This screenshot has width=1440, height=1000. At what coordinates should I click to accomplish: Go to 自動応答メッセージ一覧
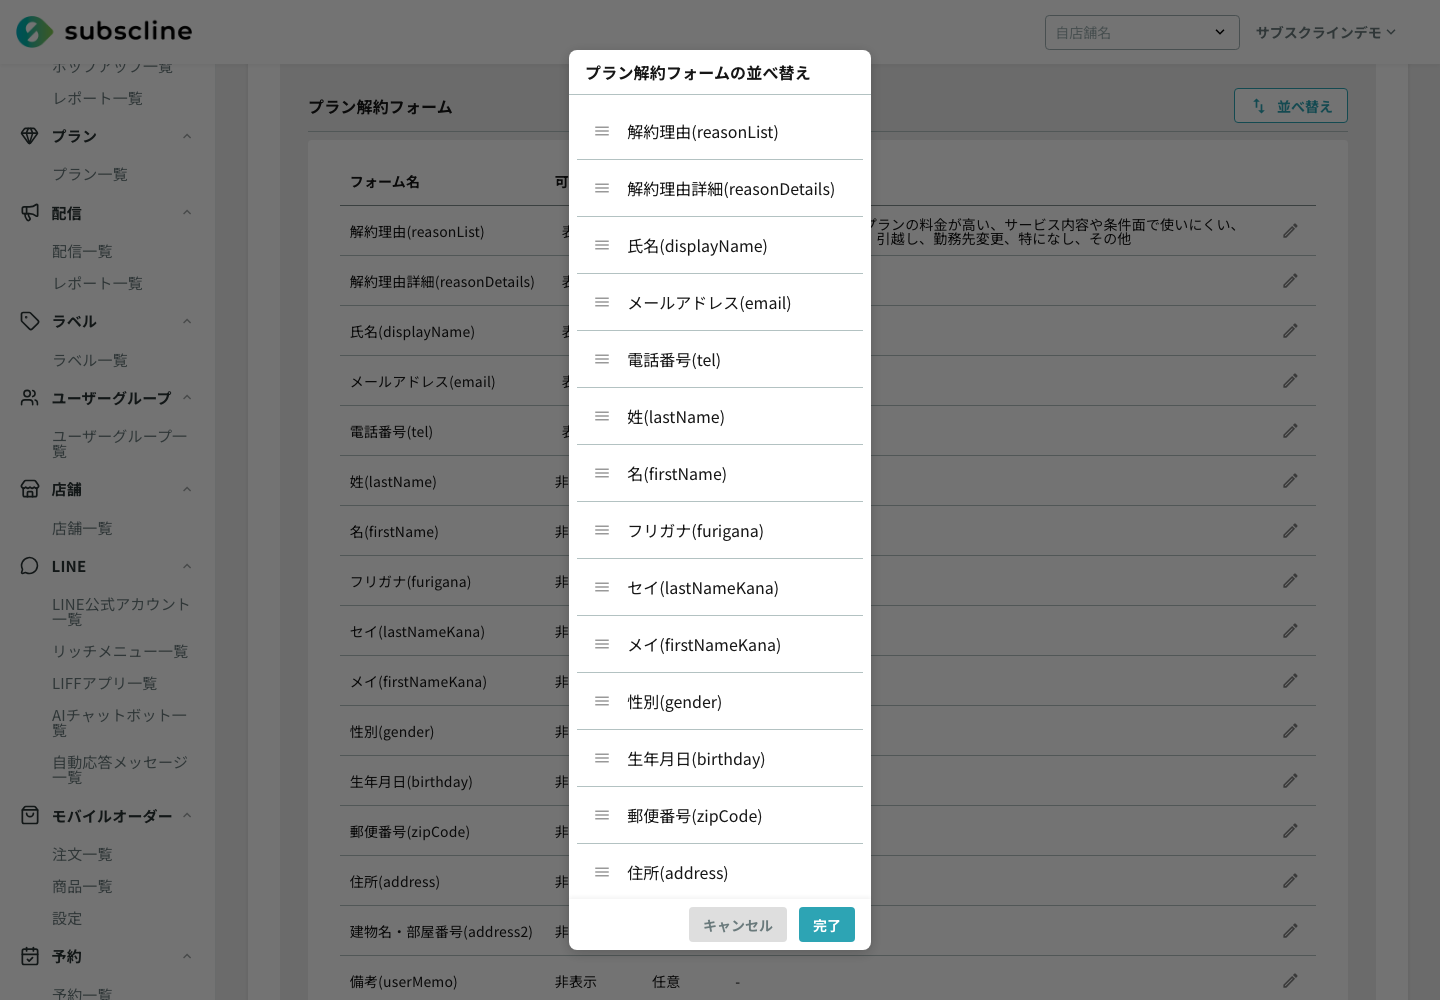pos(120,770)
